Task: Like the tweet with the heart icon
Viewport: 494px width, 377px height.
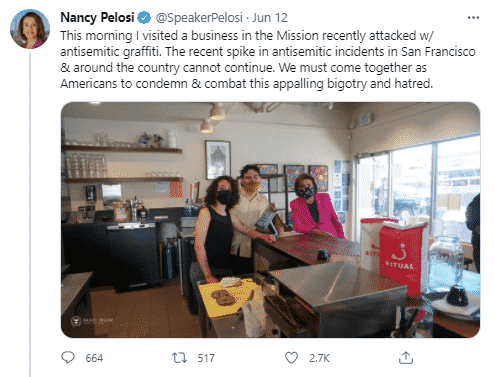Action: pos(291,358)
